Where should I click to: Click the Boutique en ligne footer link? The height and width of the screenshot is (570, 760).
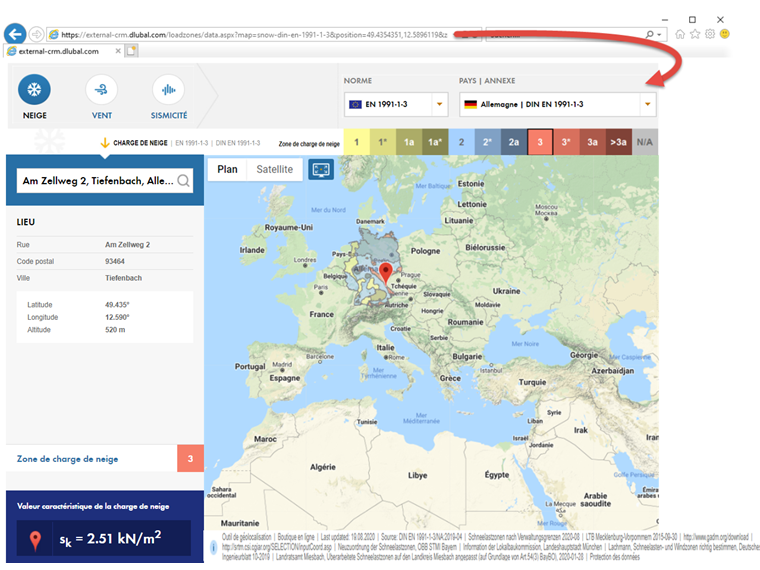tap(296, 537)
